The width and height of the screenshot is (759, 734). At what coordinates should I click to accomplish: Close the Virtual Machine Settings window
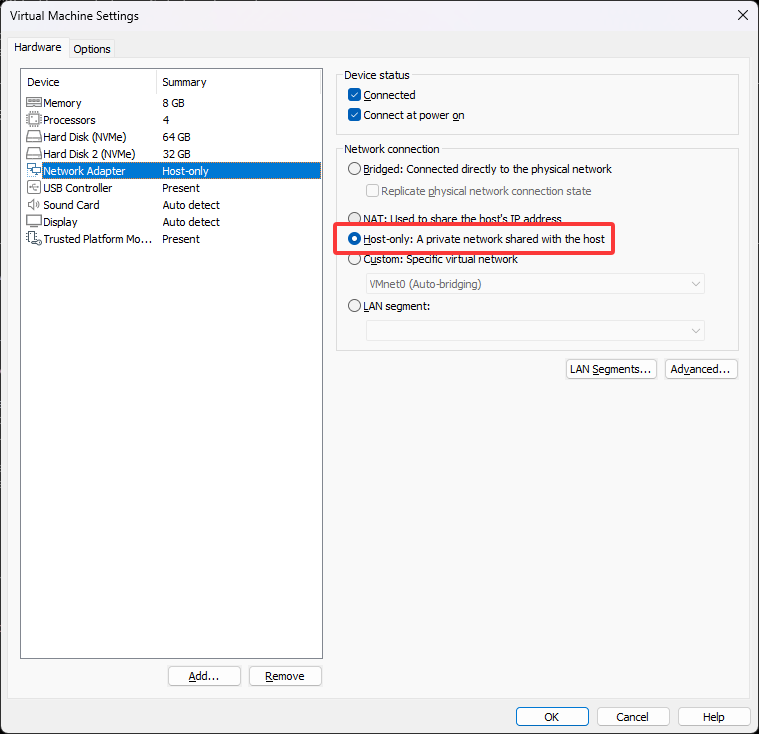click(743, 15)
